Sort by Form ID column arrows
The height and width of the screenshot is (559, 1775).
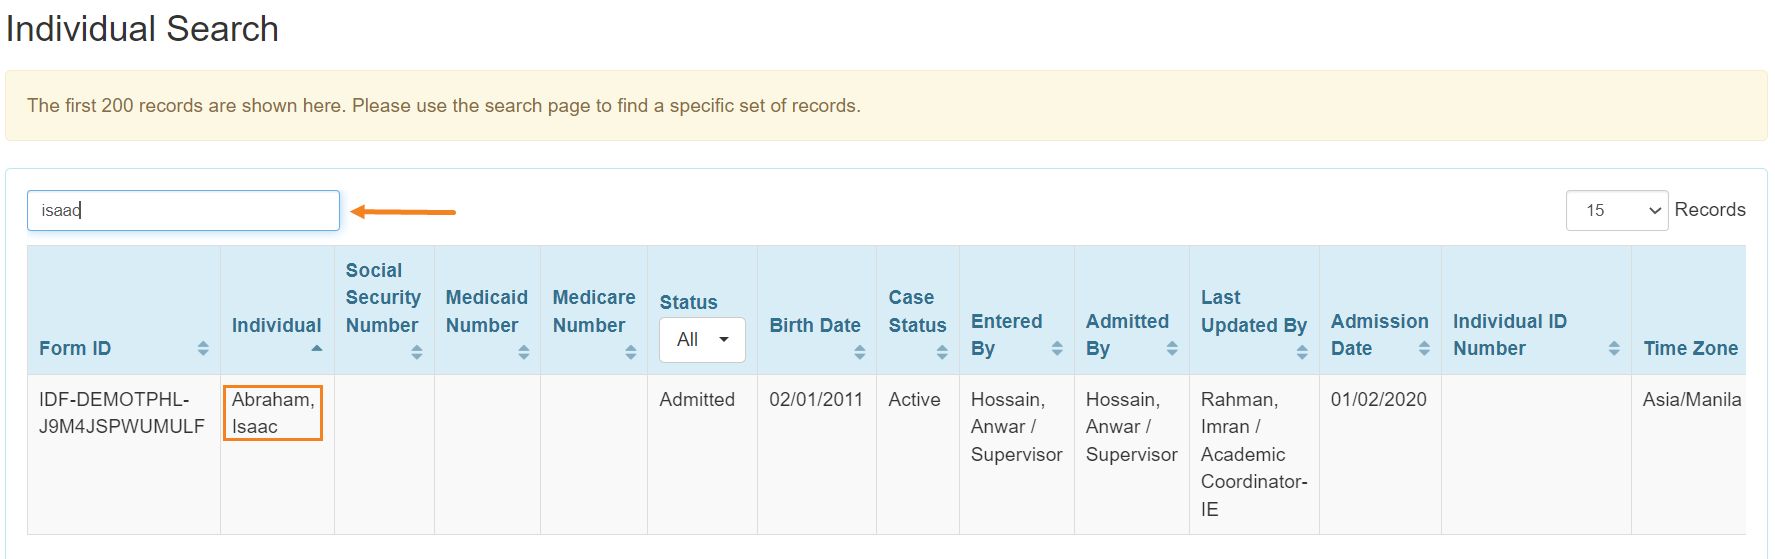pyautogui.click(x=203, y=348)
